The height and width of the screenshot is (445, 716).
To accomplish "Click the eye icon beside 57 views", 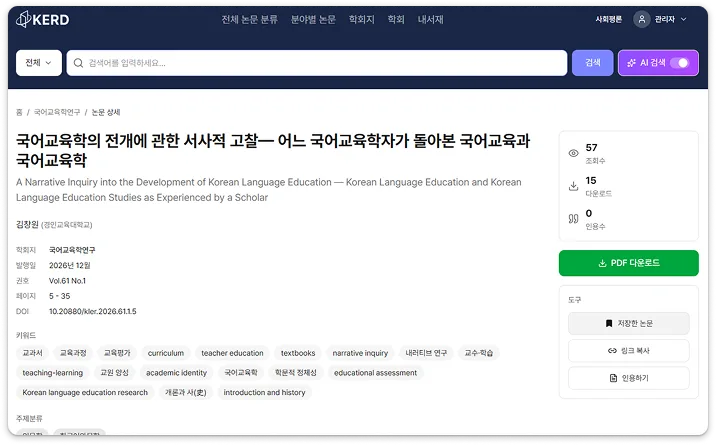I will tap(574, 153).
